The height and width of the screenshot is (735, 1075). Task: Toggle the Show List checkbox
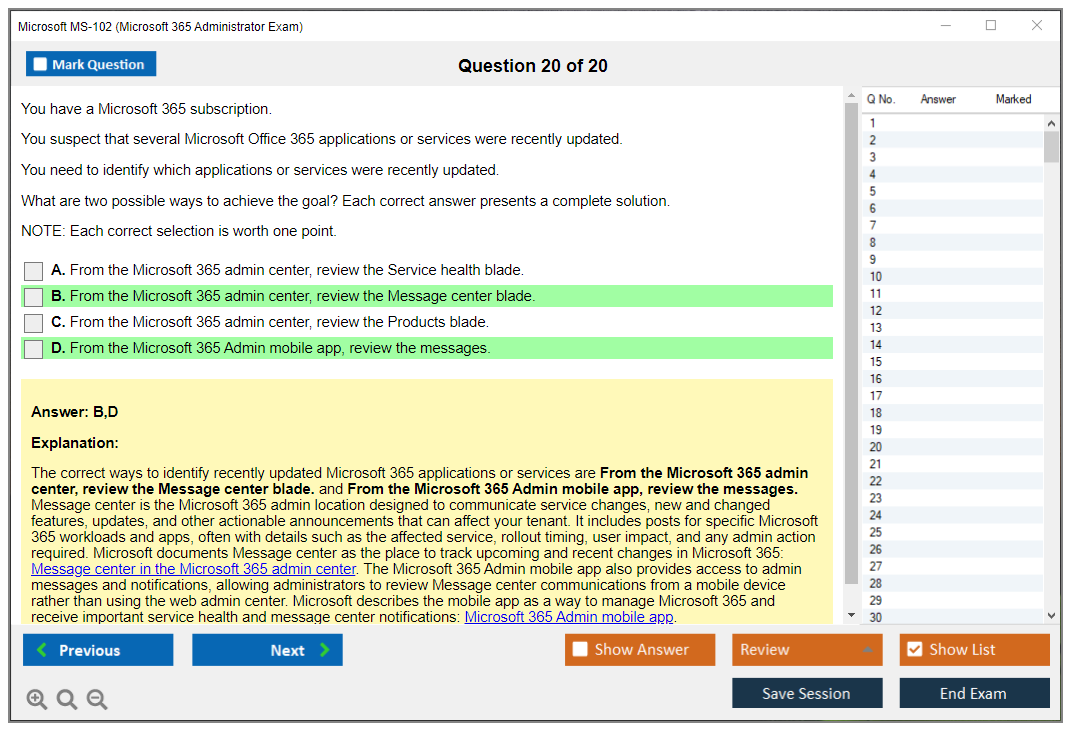[x=915, y=649]
